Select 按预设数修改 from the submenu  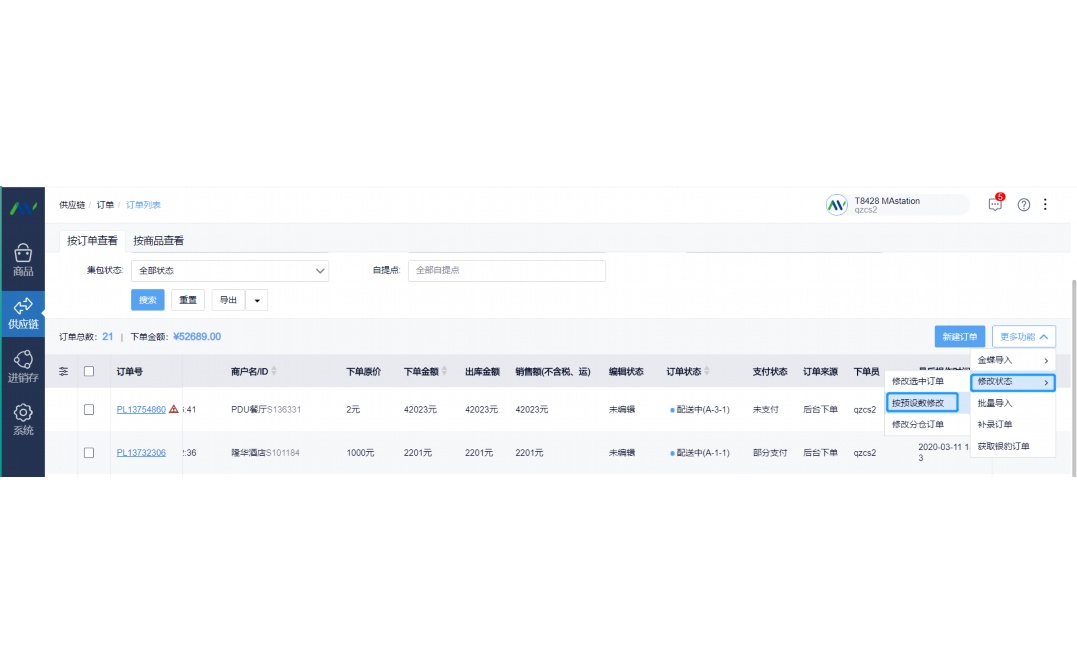[920, 402]
